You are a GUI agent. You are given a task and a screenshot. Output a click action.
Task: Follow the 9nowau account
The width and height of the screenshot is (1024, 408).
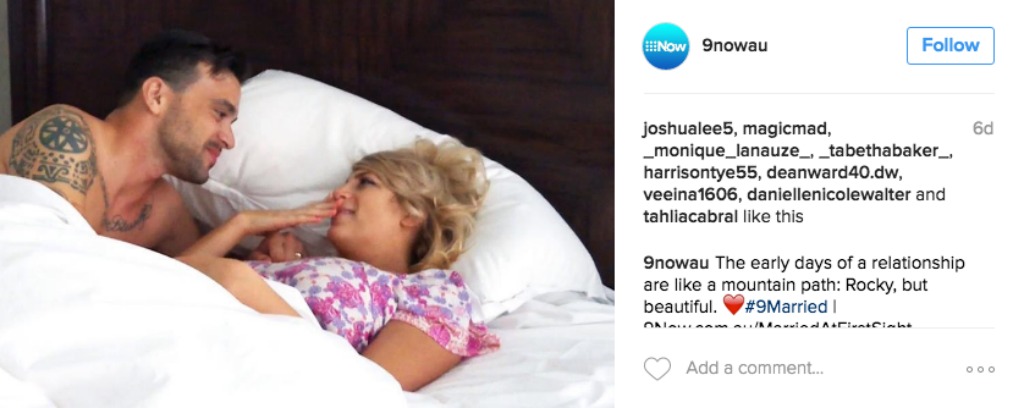[x=950, y=46]
